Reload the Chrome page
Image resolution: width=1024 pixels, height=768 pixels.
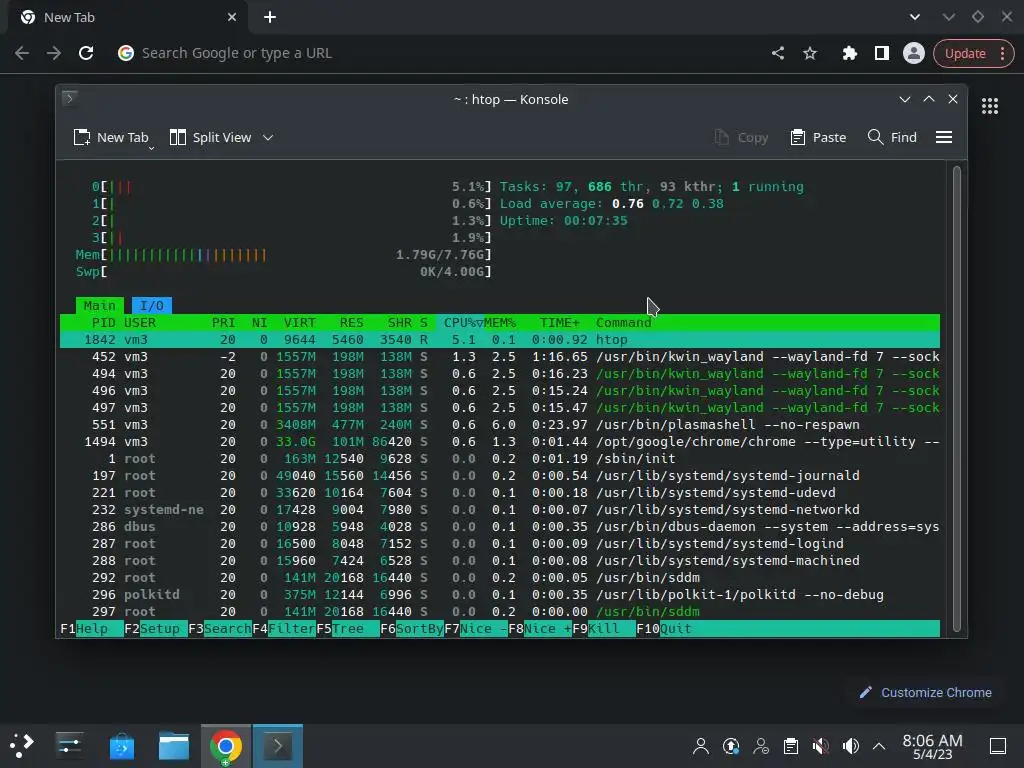point(86,53)
